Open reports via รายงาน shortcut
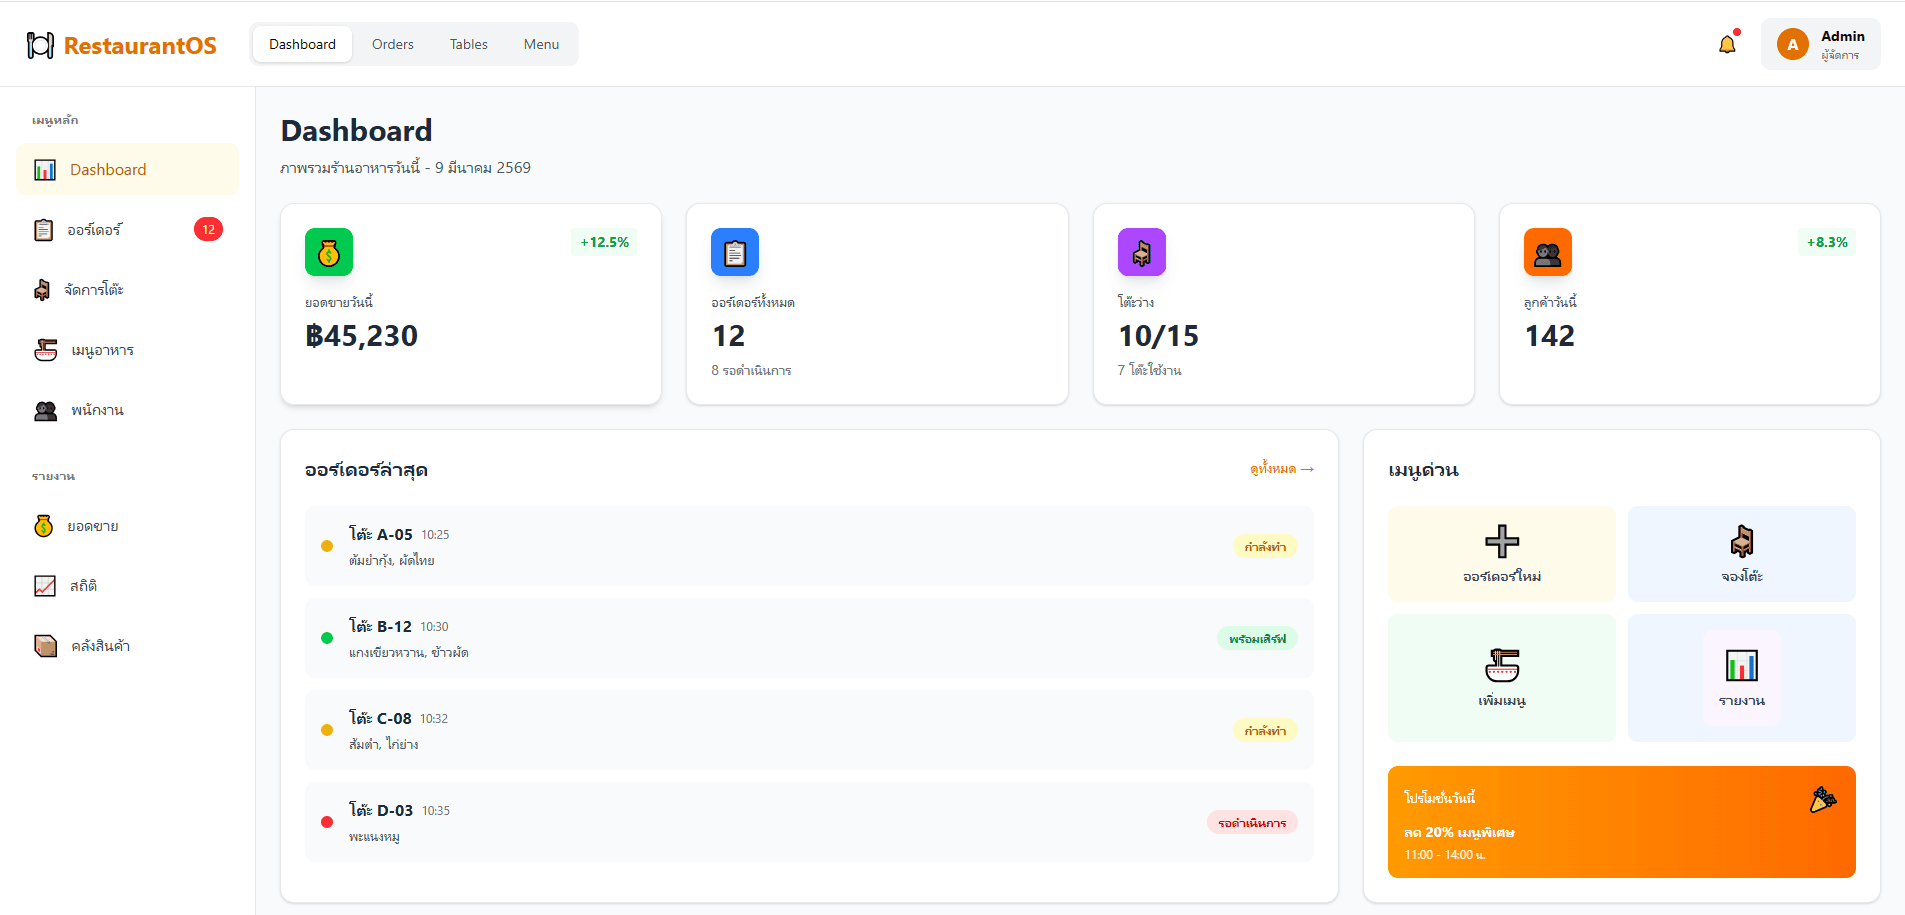Screen dimensions: 1905x915 [x=1741, y=677]
